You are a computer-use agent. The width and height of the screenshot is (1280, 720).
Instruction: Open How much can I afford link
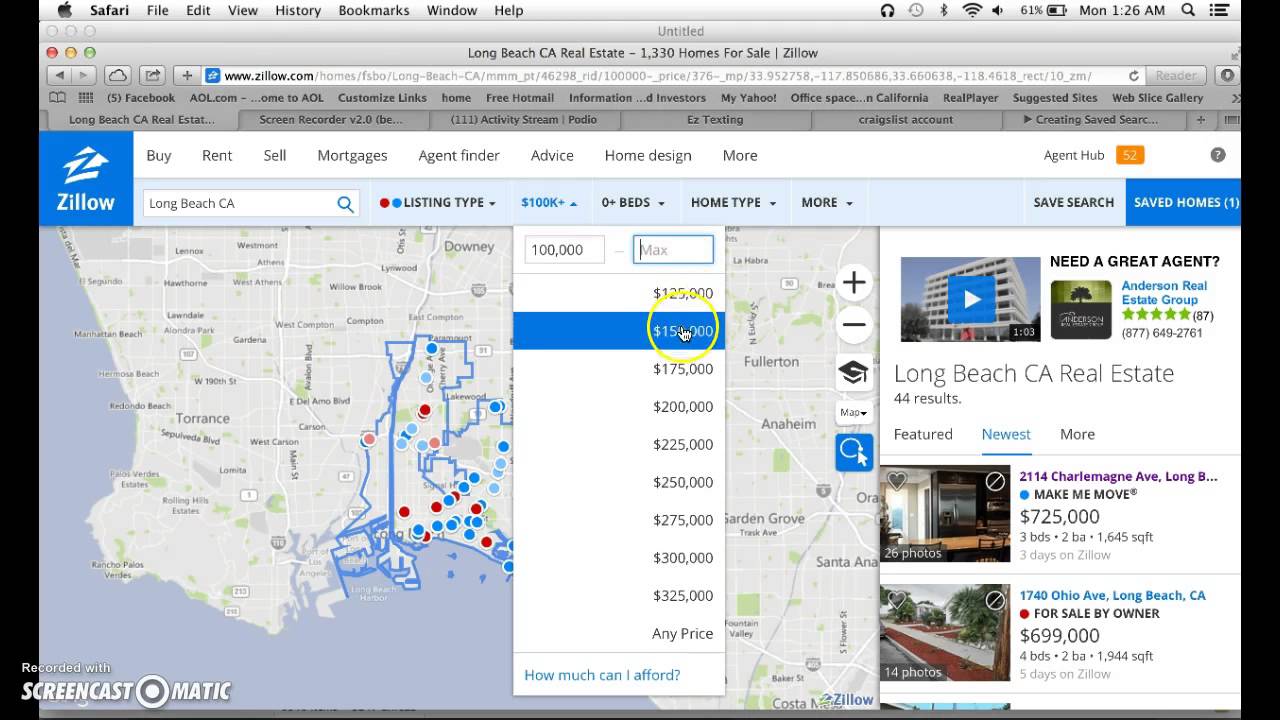point(602,675)
